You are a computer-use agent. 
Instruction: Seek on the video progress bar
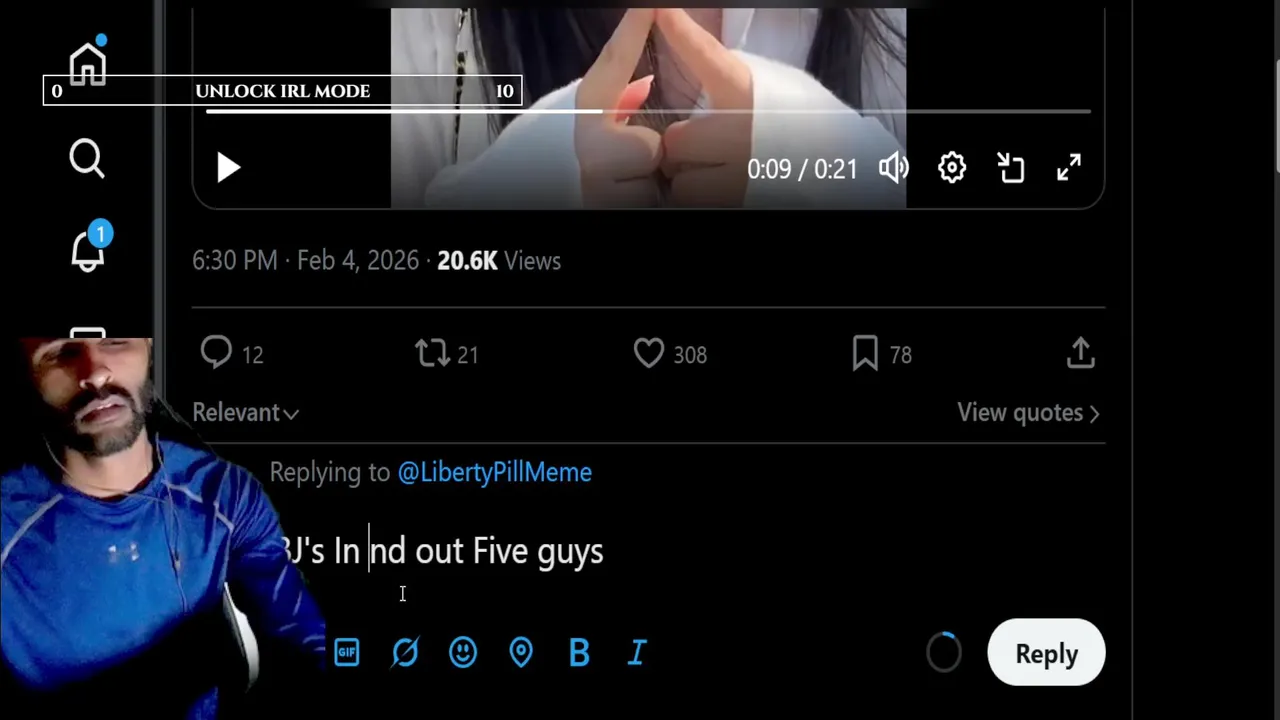(648, 111)
